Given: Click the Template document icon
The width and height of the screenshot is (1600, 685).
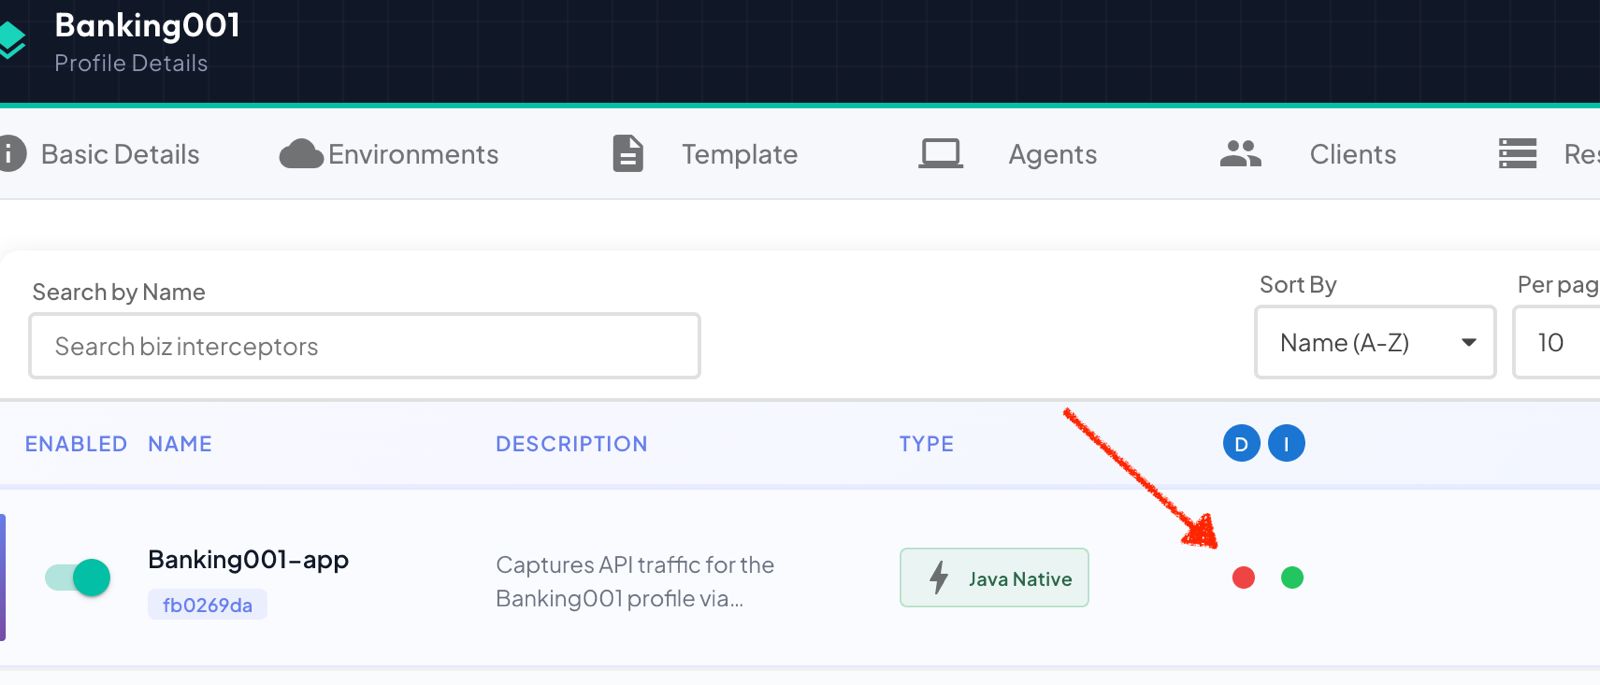Looking at the screenshot, I should (628, 154).
